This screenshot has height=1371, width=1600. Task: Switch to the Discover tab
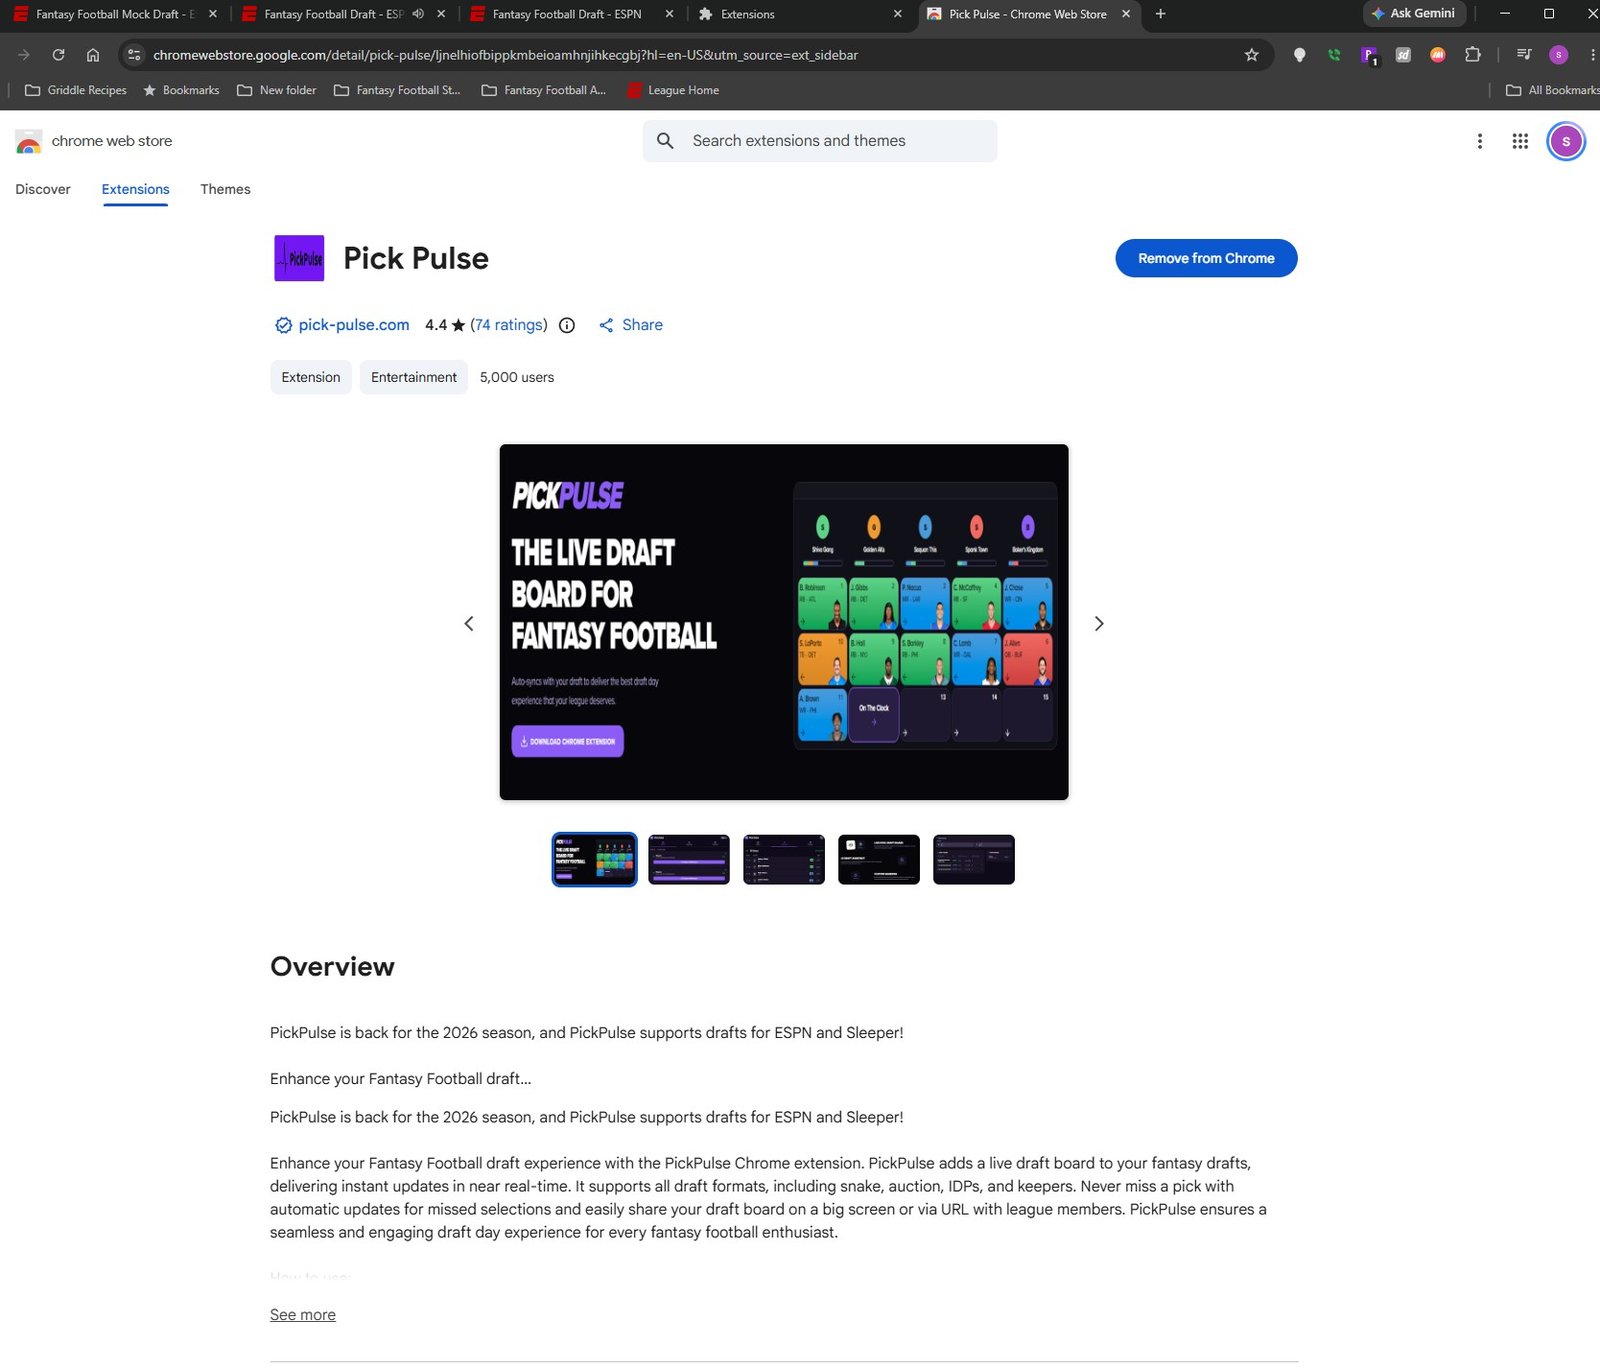coord(43,189)
